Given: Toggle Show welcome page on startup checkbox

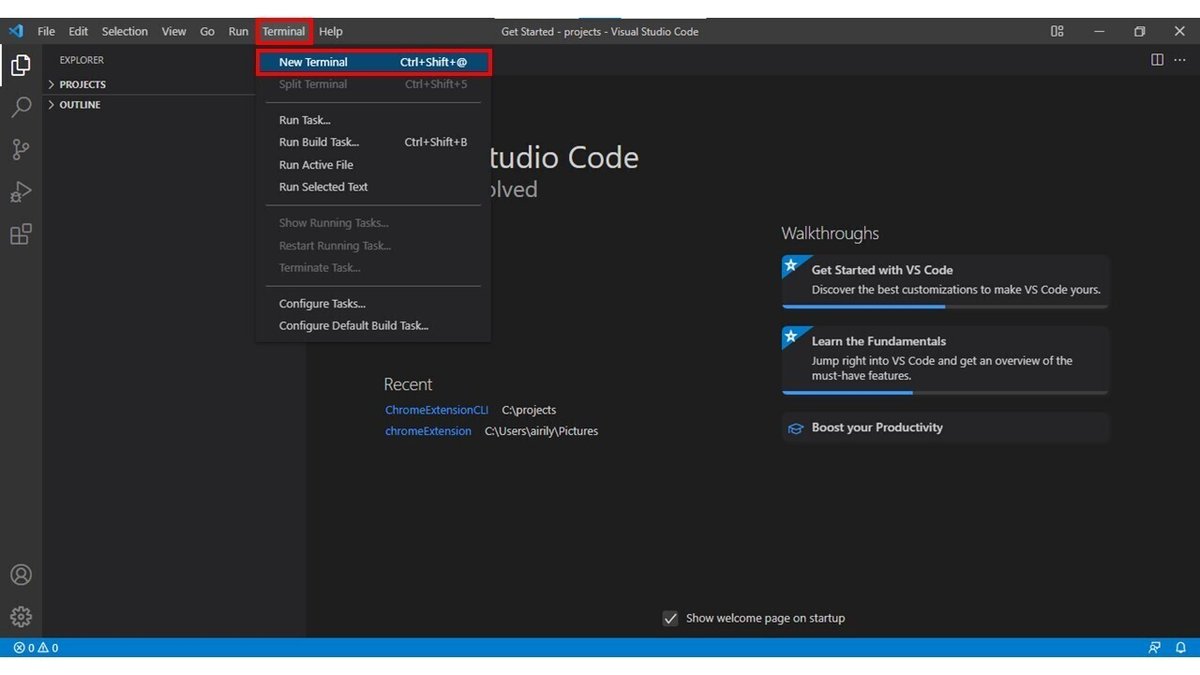Looking at the screenshot, I should pyautogui.click(x=670, y=618).
